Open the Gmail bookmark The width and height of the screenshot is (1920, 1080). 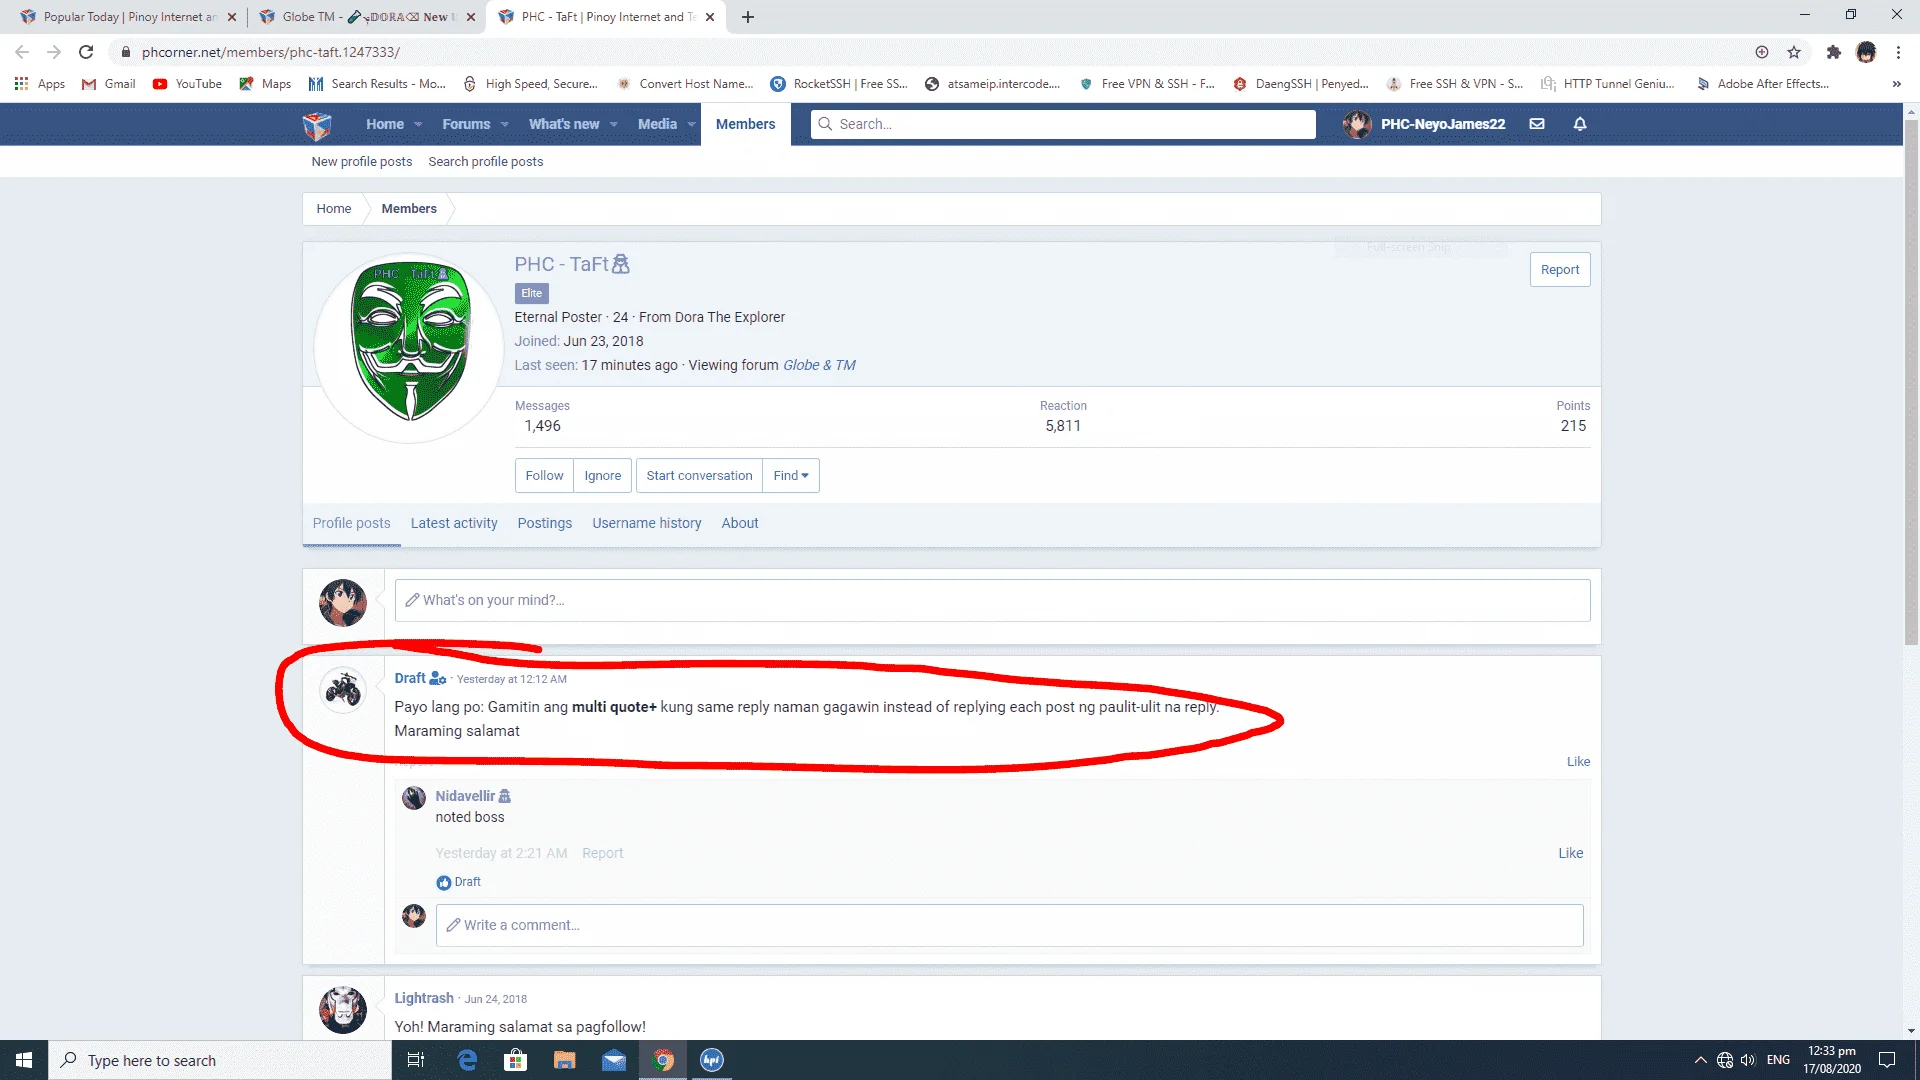pyautogui.click(x=109, y=84)
